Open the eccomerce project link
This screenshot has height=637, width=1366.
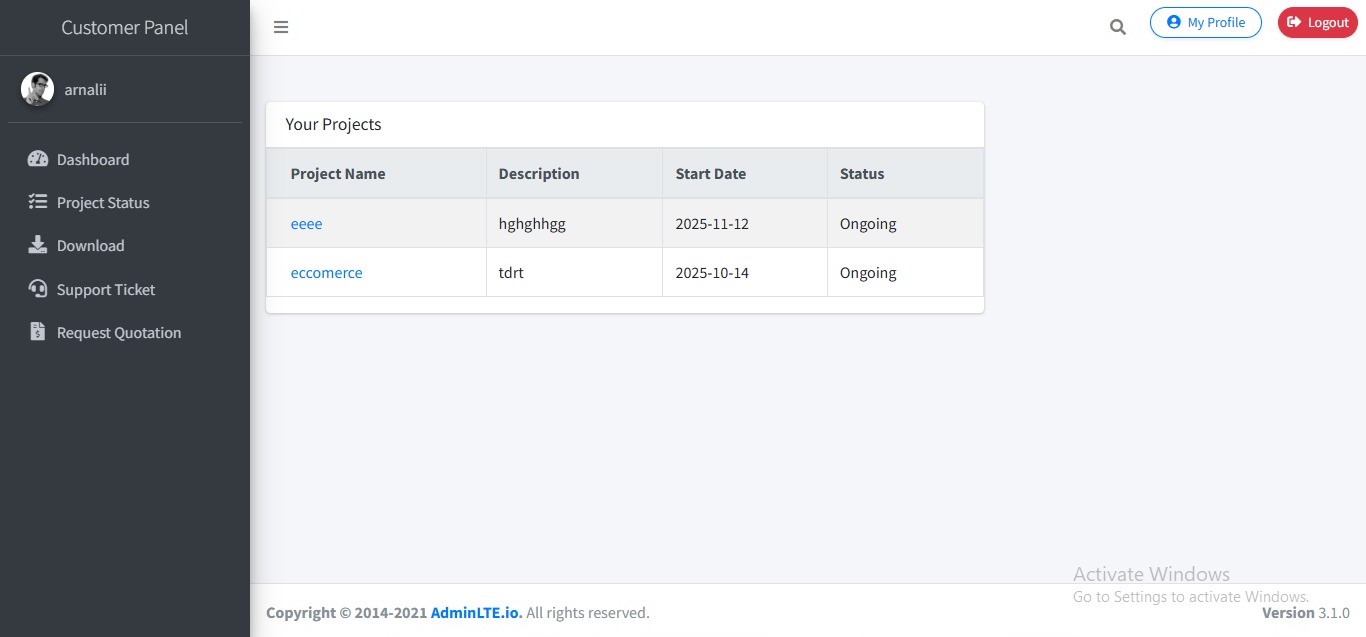pos(326,272)
